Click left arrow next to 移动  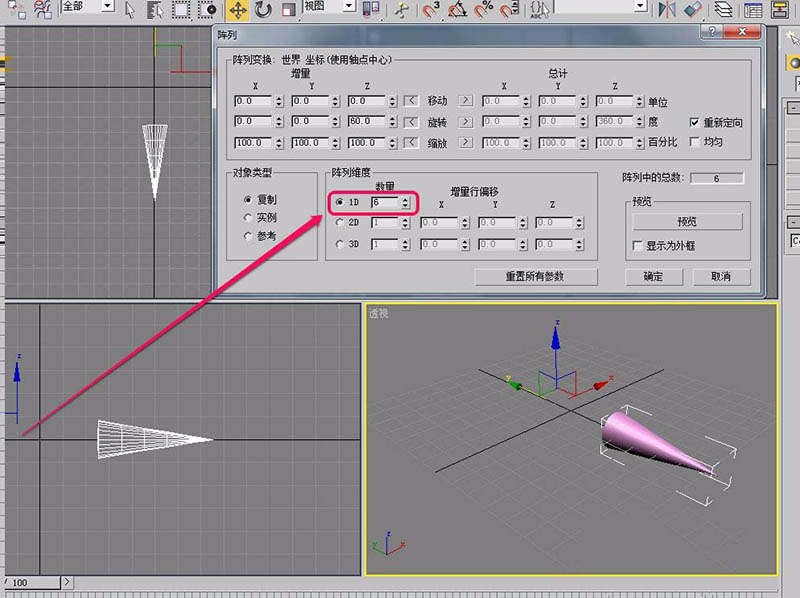pyautogui.click(x=411, y=101)
